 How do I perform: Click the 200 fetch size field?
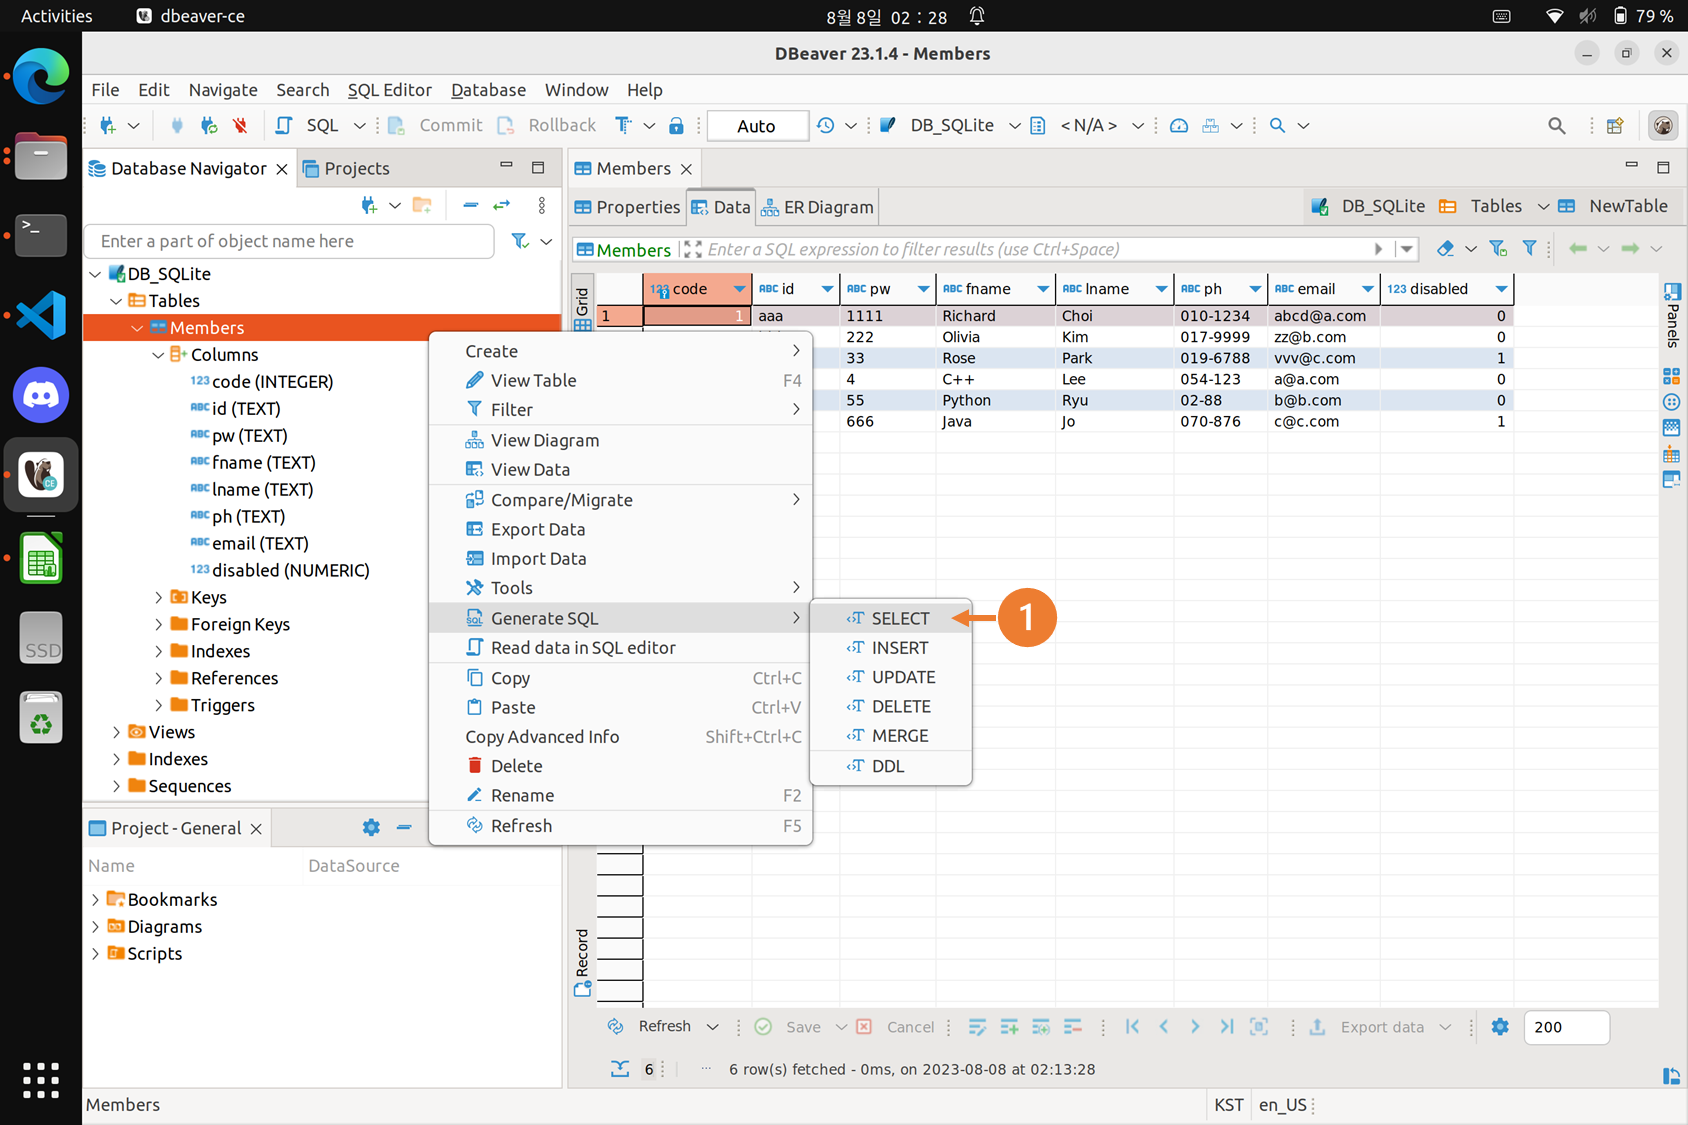click(x=1566, y=1027)
